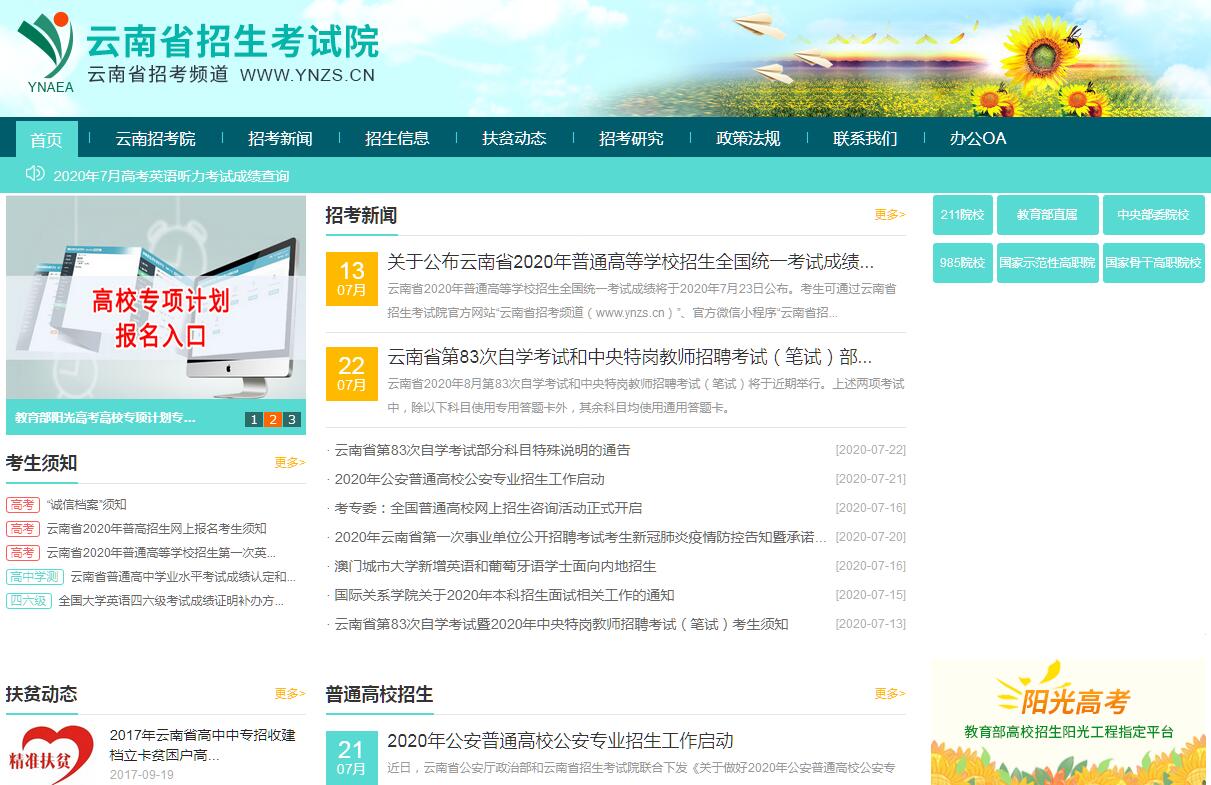Viewport: 1211px width, 785px height.
Task: Expand 更多 in 招考新闻 section
Action: pyautogui.click(x=889, y=214)
